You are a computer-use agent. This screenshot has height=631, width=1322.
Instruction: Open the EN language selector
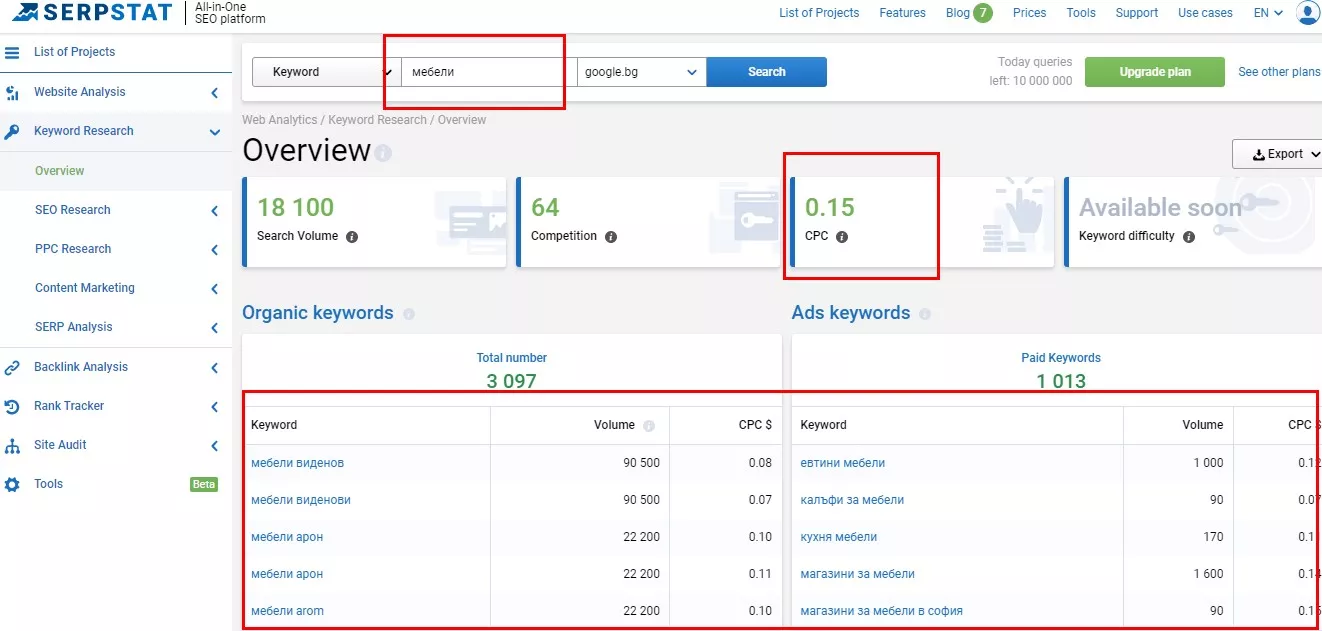click(1268, 13)
